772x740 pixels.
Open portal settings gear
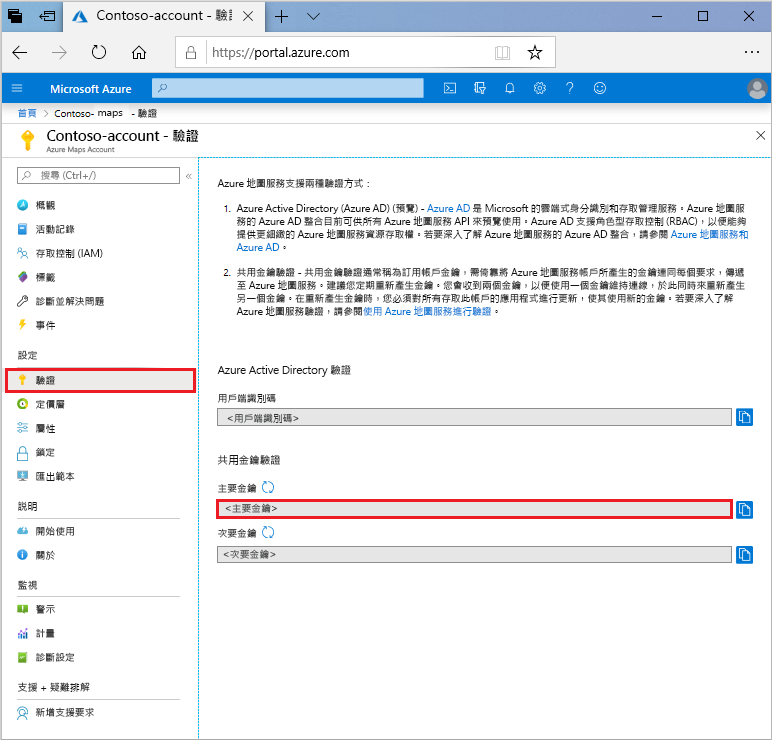[x=540, y=88]
